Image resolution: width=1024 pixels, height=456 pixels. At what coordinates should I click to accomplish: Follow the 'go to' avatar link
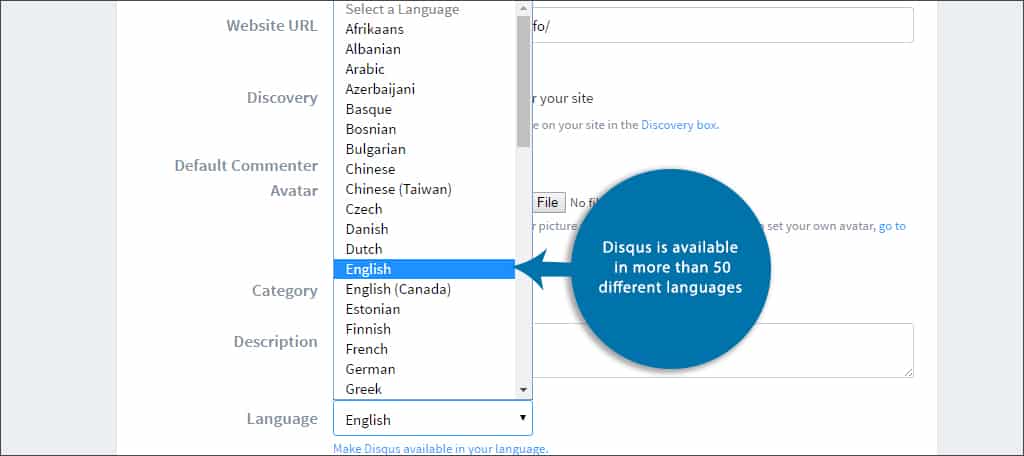click(892, 226)
